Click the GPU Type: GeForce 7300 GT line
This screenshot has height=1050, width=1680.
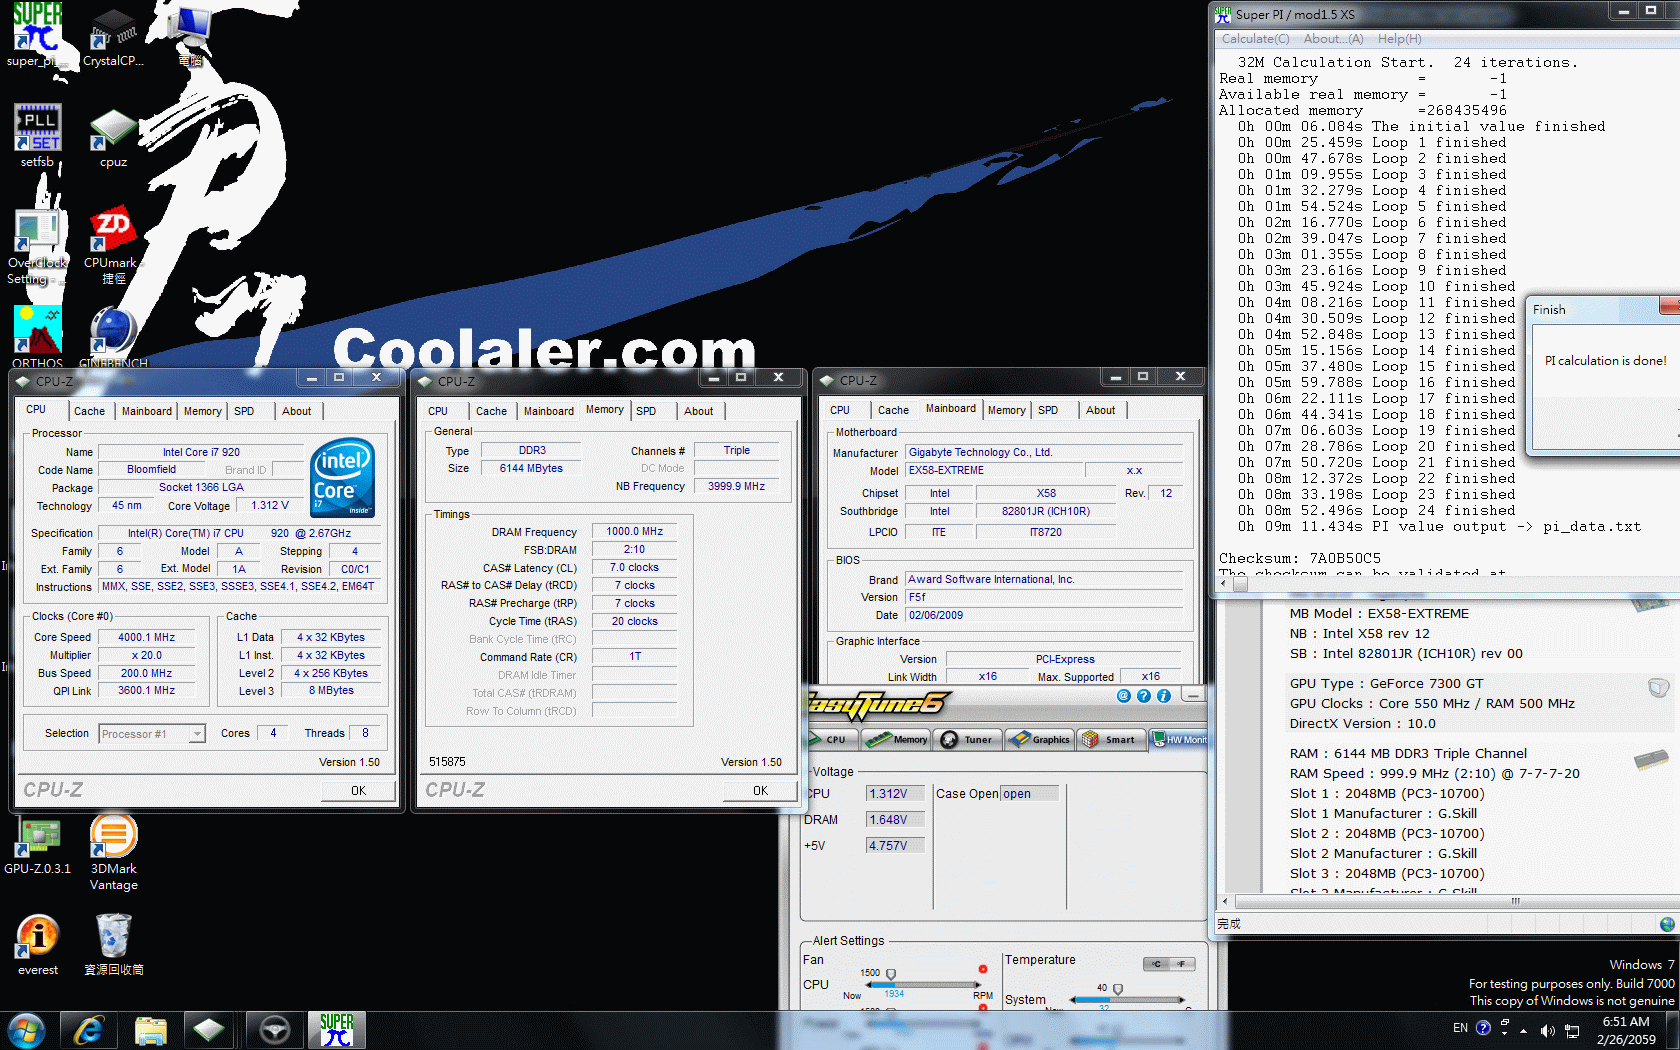tap(1387, 684)
